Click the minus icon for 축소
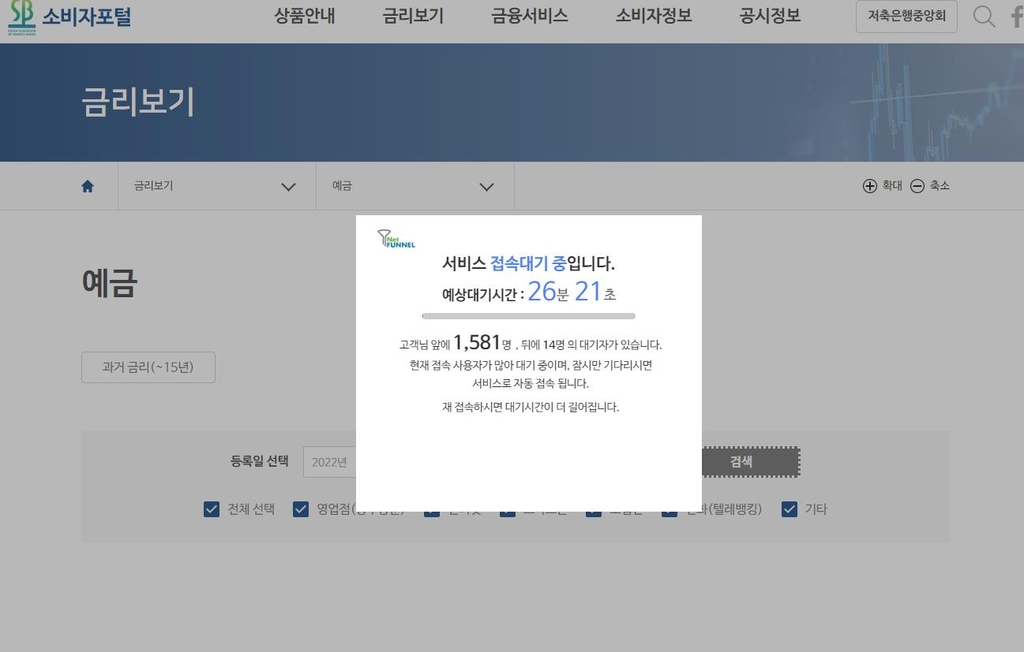The height and width of the screenshot is (652, 1024). point(917,186)
